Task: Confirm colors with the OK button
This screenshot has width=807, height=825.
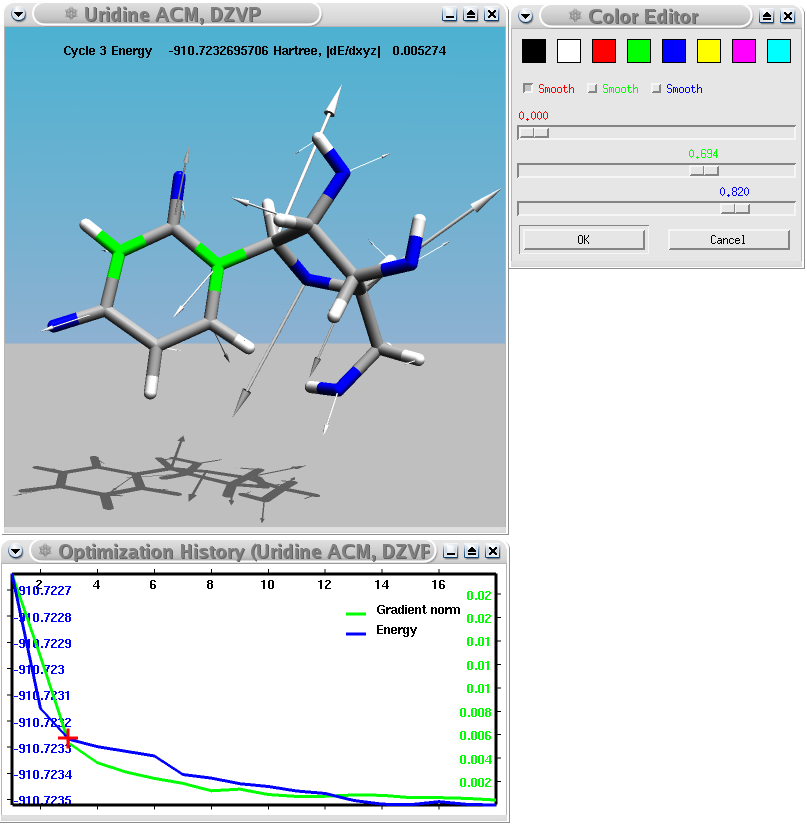Action: 583,240
